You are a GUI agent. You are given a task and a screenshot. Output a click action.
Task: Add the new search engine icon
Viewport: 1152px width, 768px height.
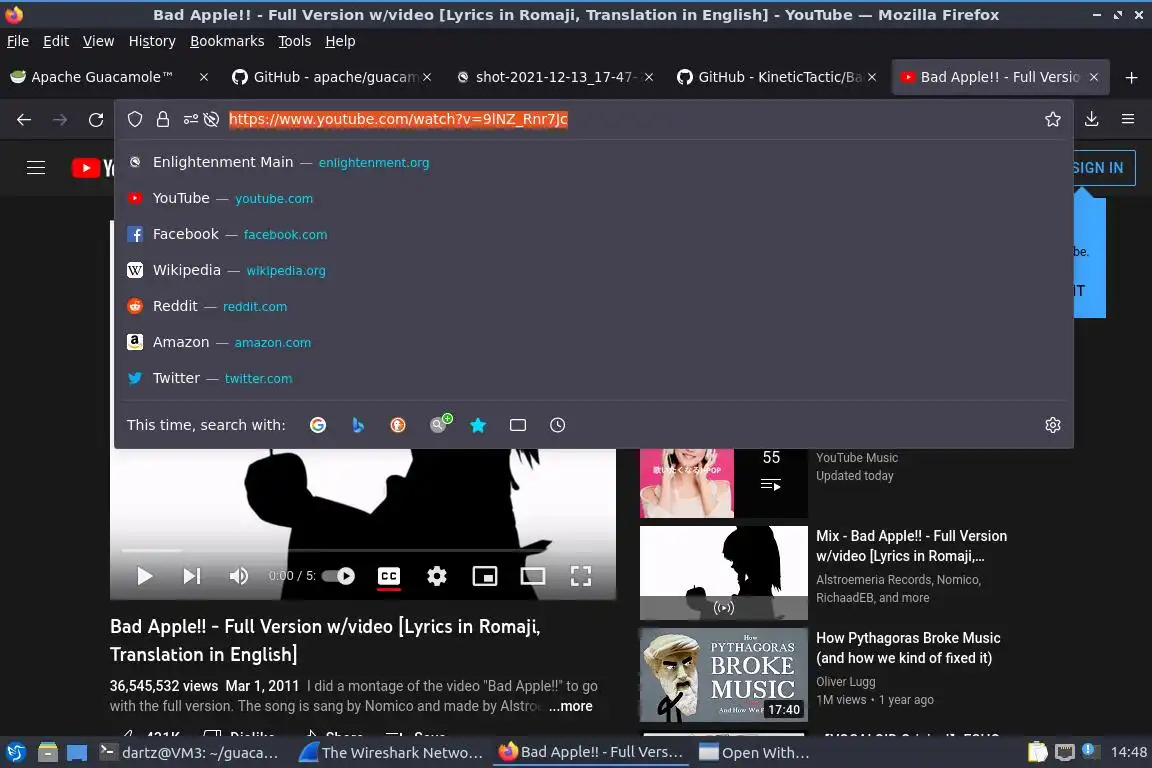440,423
